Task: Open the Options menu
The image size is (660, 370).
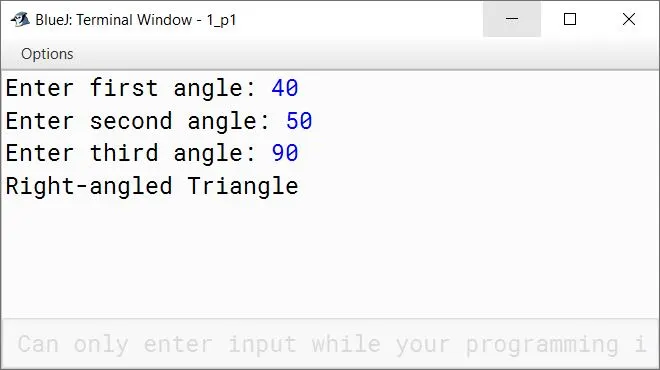Action: [47, 54]
